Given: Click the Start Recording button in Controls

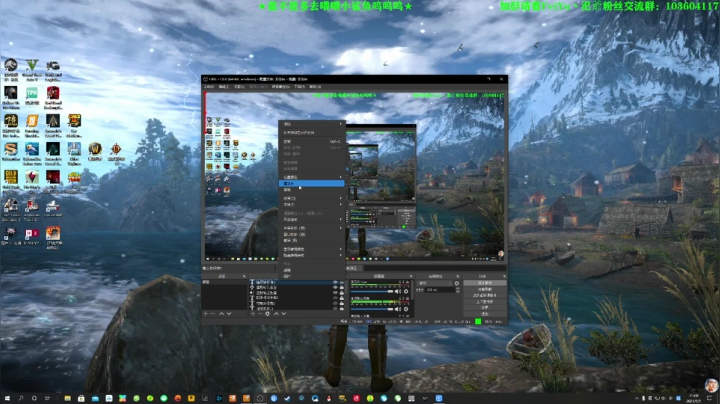Looking at the screenshot, I should pos(485,289).
